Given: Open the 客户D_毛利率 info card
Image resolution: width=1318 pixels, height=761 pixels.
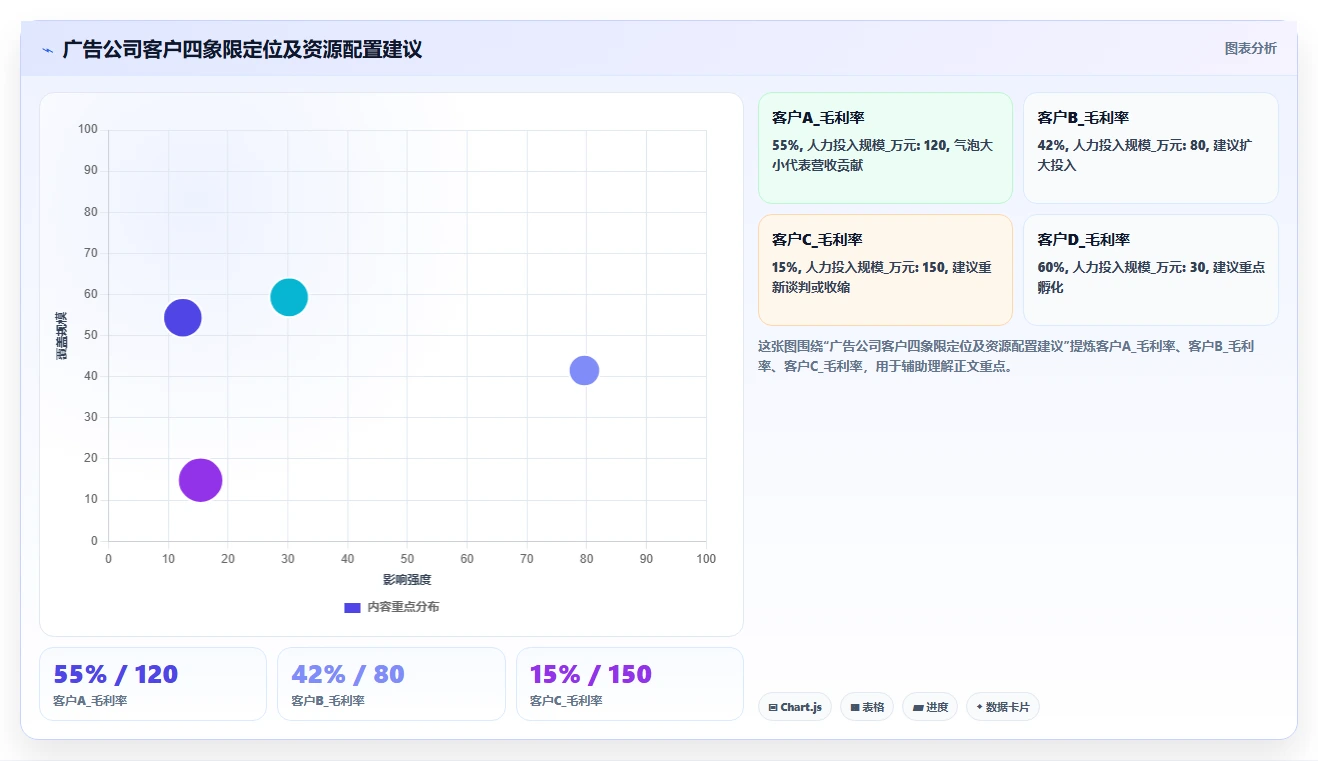Looking at the screenshot, I should [1150, 270].
